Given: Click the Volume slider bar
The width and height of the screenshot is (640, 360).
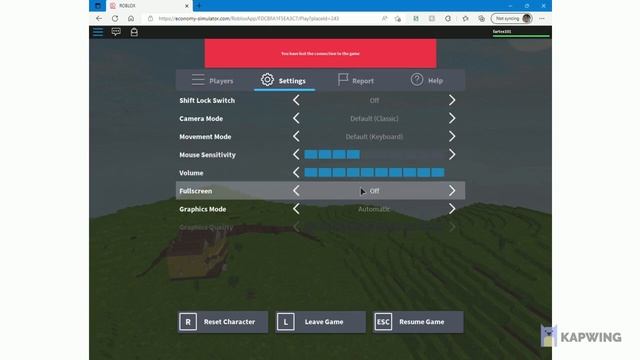Looking at the screenshot, I should pos(374,173).
